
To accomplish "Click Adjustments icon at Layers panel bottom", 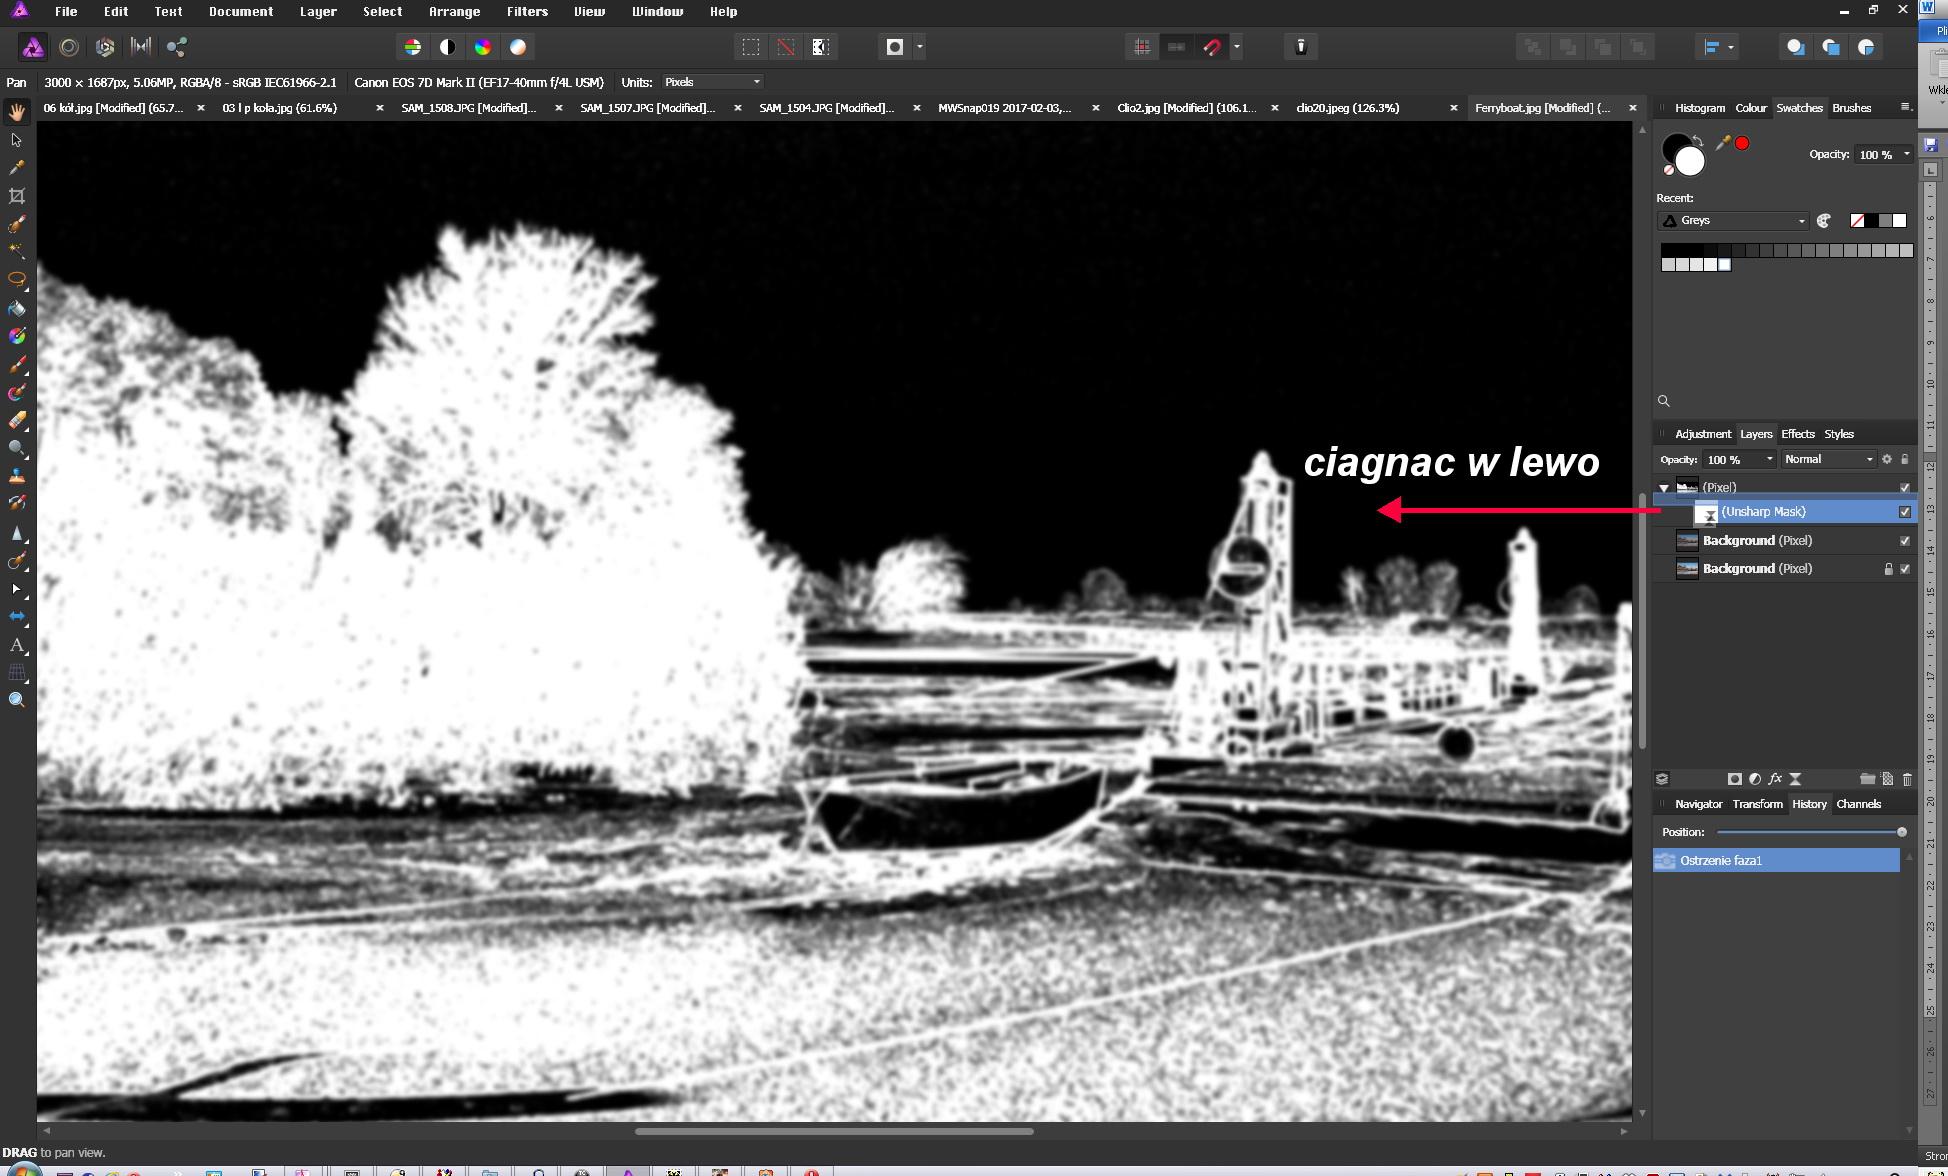I will (1755, 779).
